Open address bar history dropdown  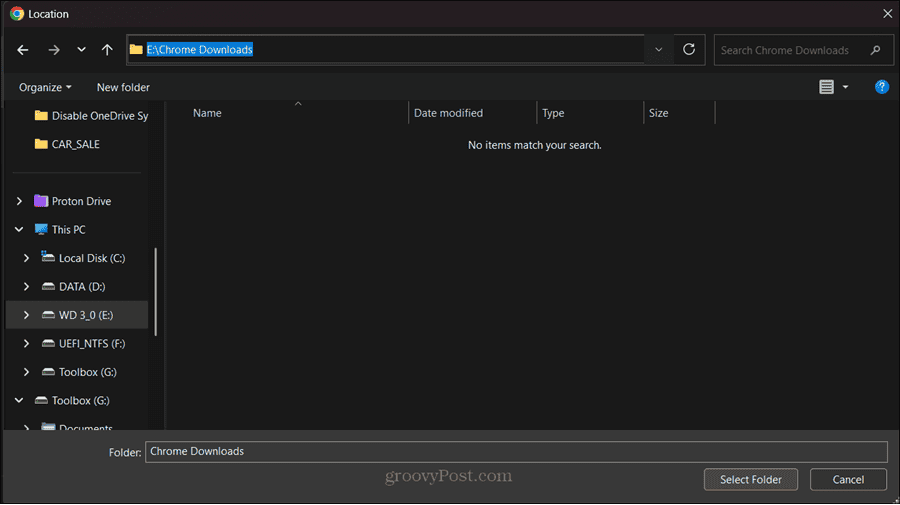pos(659,50)
